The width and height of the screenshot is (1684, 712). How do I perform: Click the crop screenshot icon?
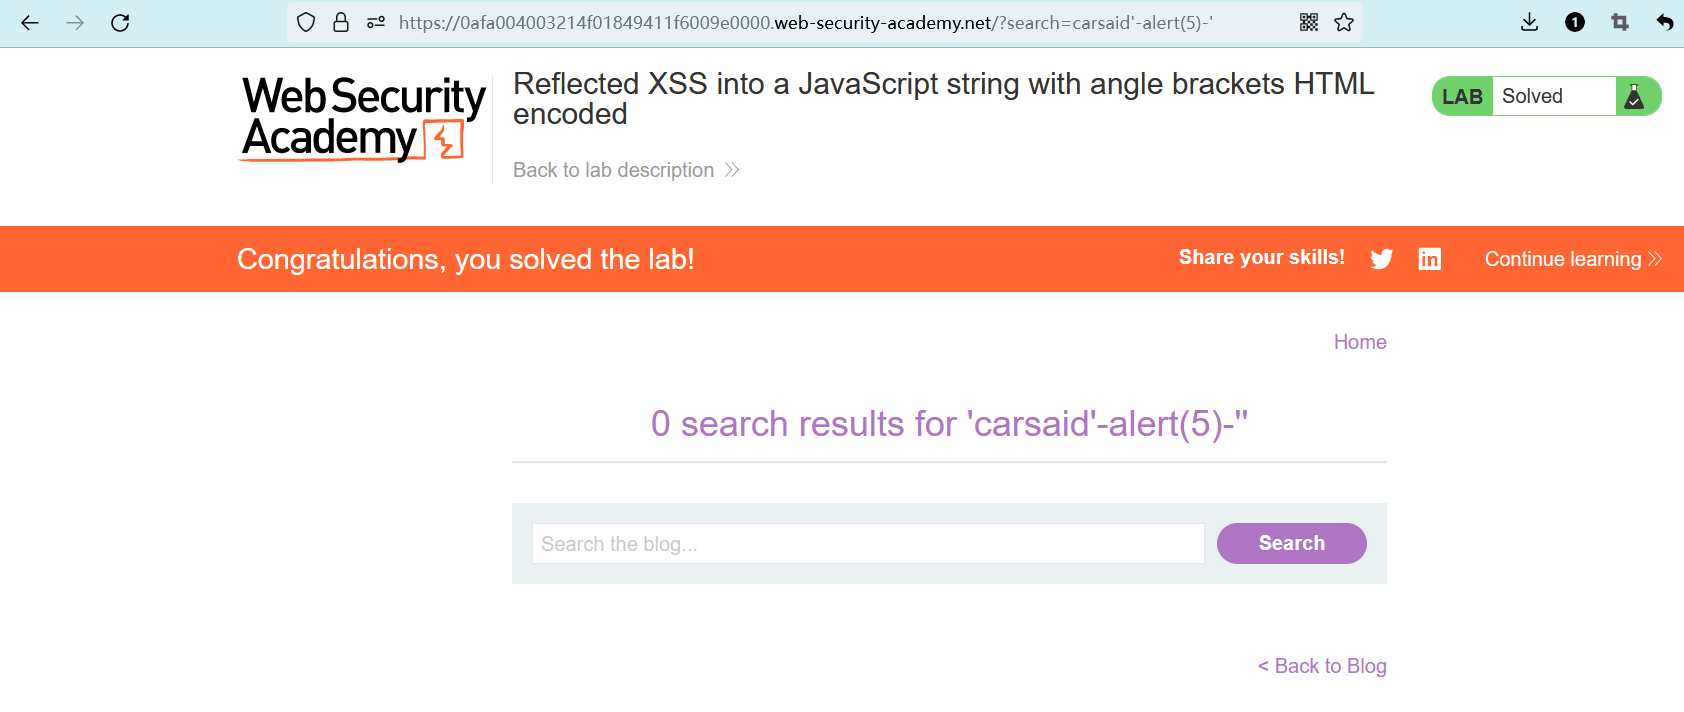coord(1620,23)
